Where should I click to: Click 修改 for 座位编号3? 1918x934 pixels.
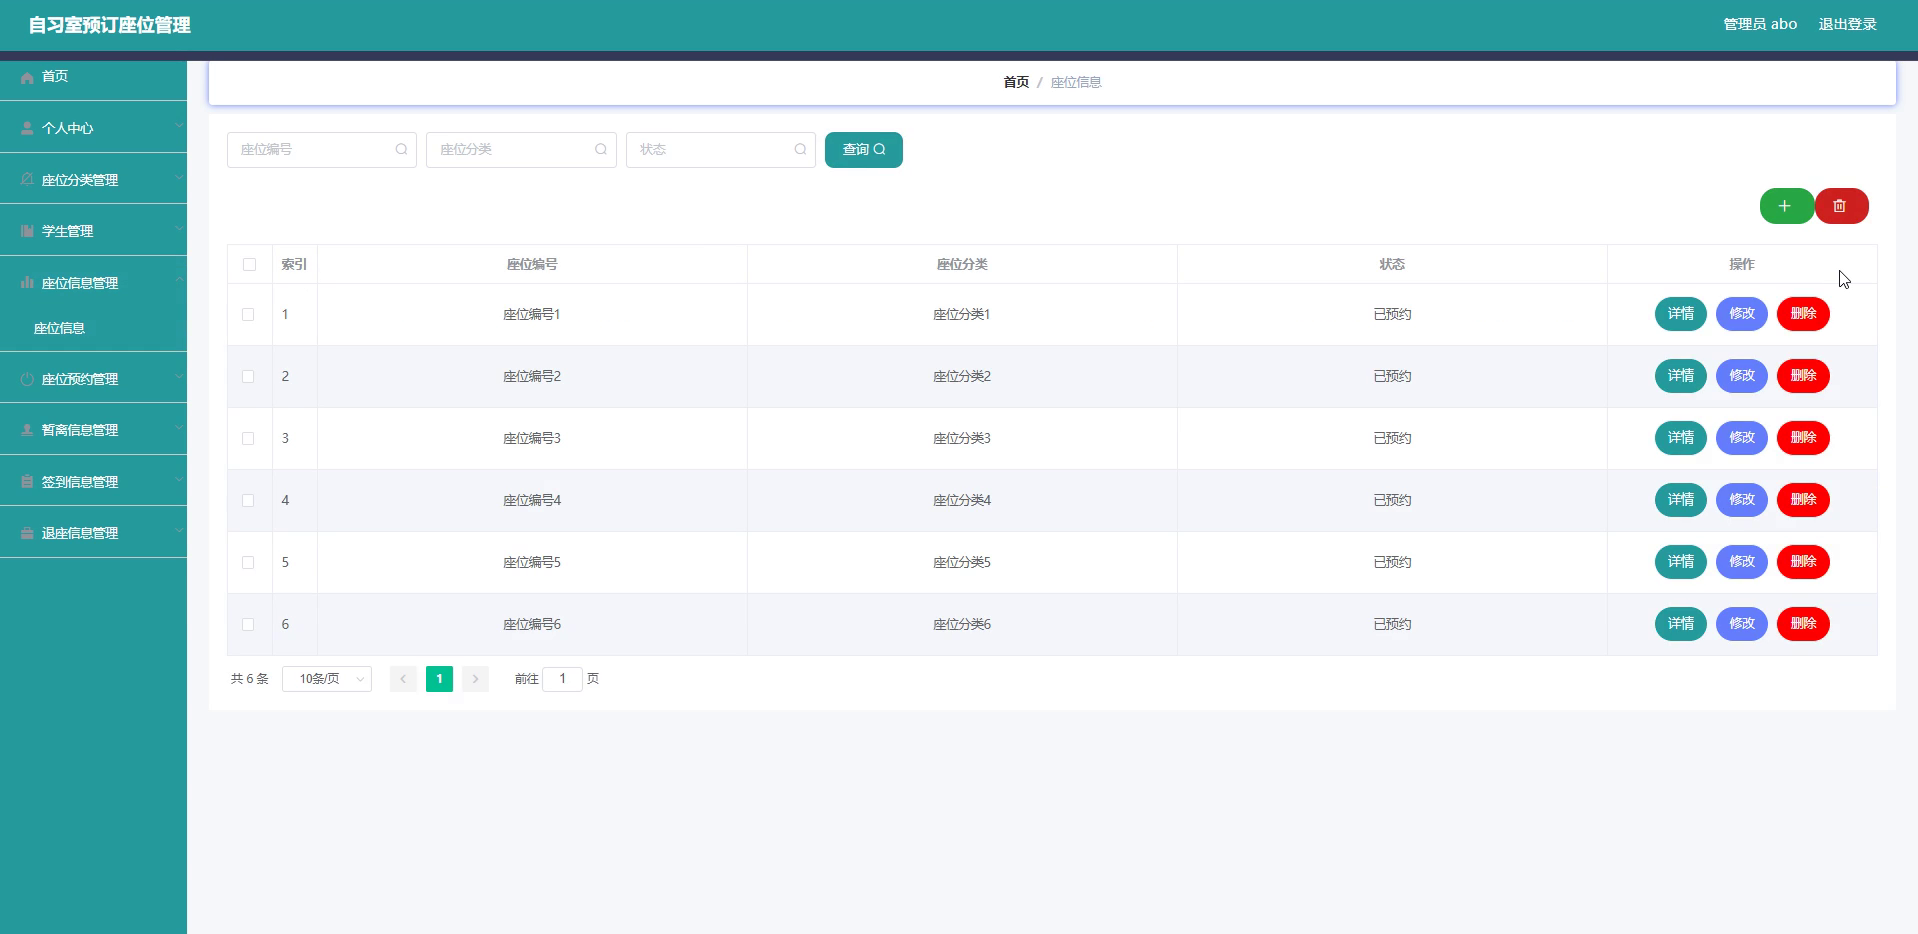pos(1742,438)
